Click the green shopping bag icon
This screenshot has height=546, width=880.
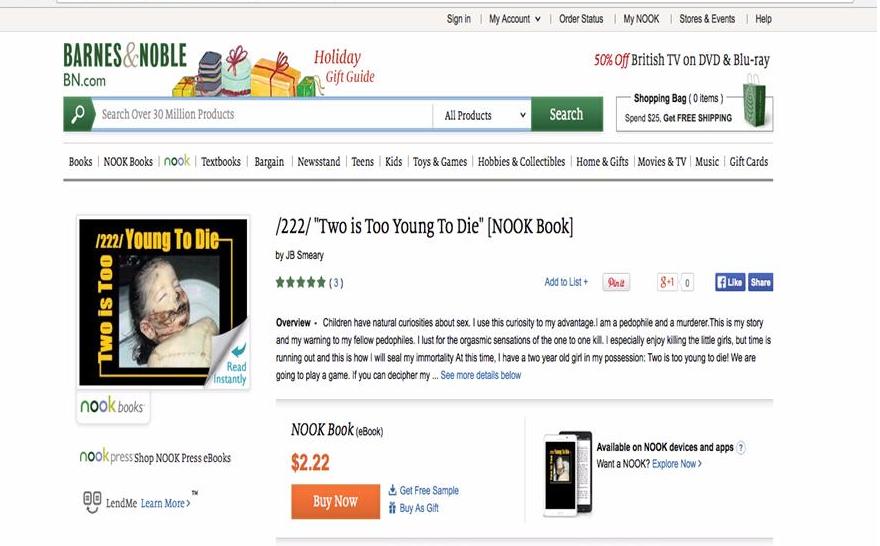tap(755, 105)
